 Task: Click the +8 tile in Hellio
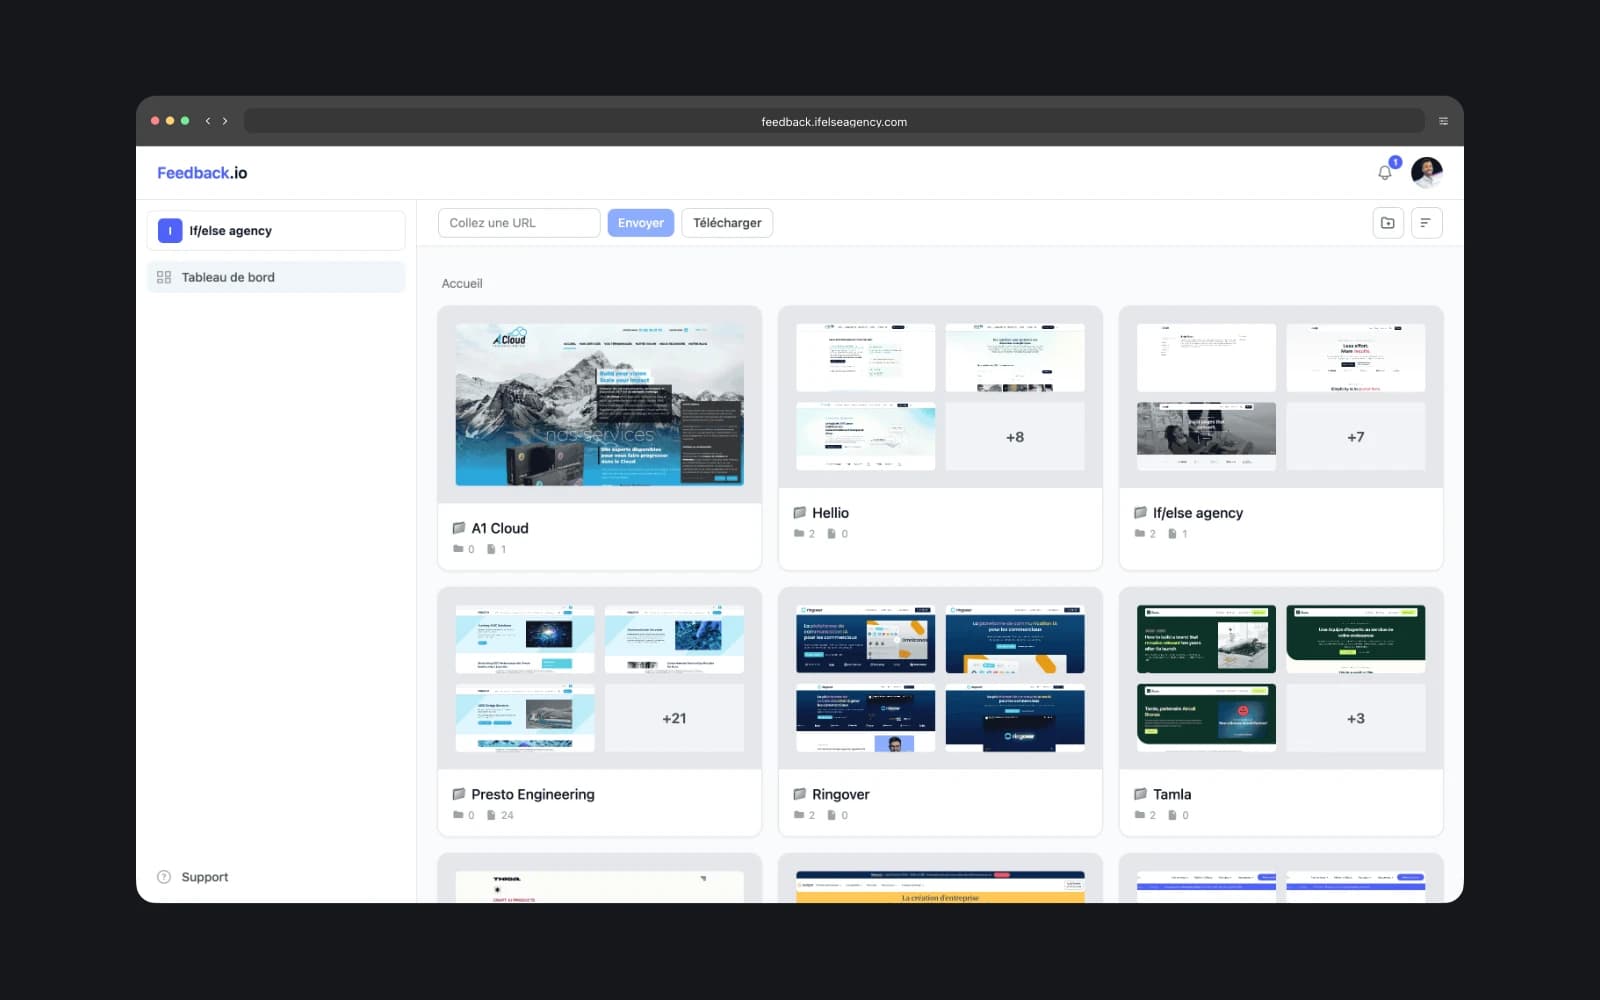1015,437
